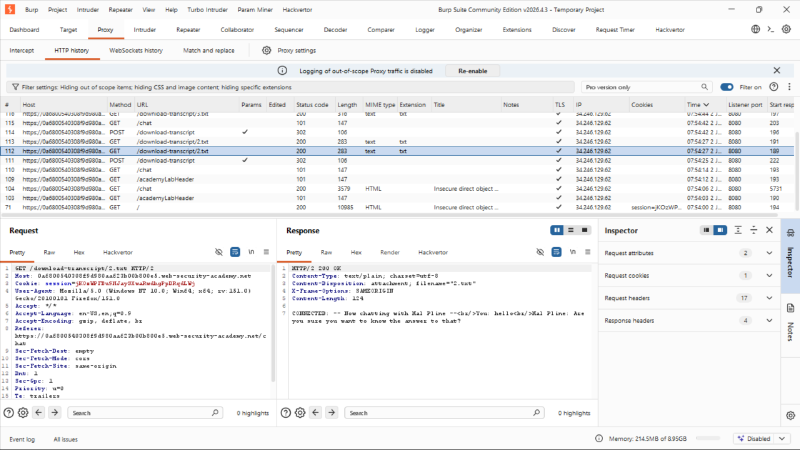Click the memory usage progress bar
Viewport: 800px width, 450px height.
[708, 438]
